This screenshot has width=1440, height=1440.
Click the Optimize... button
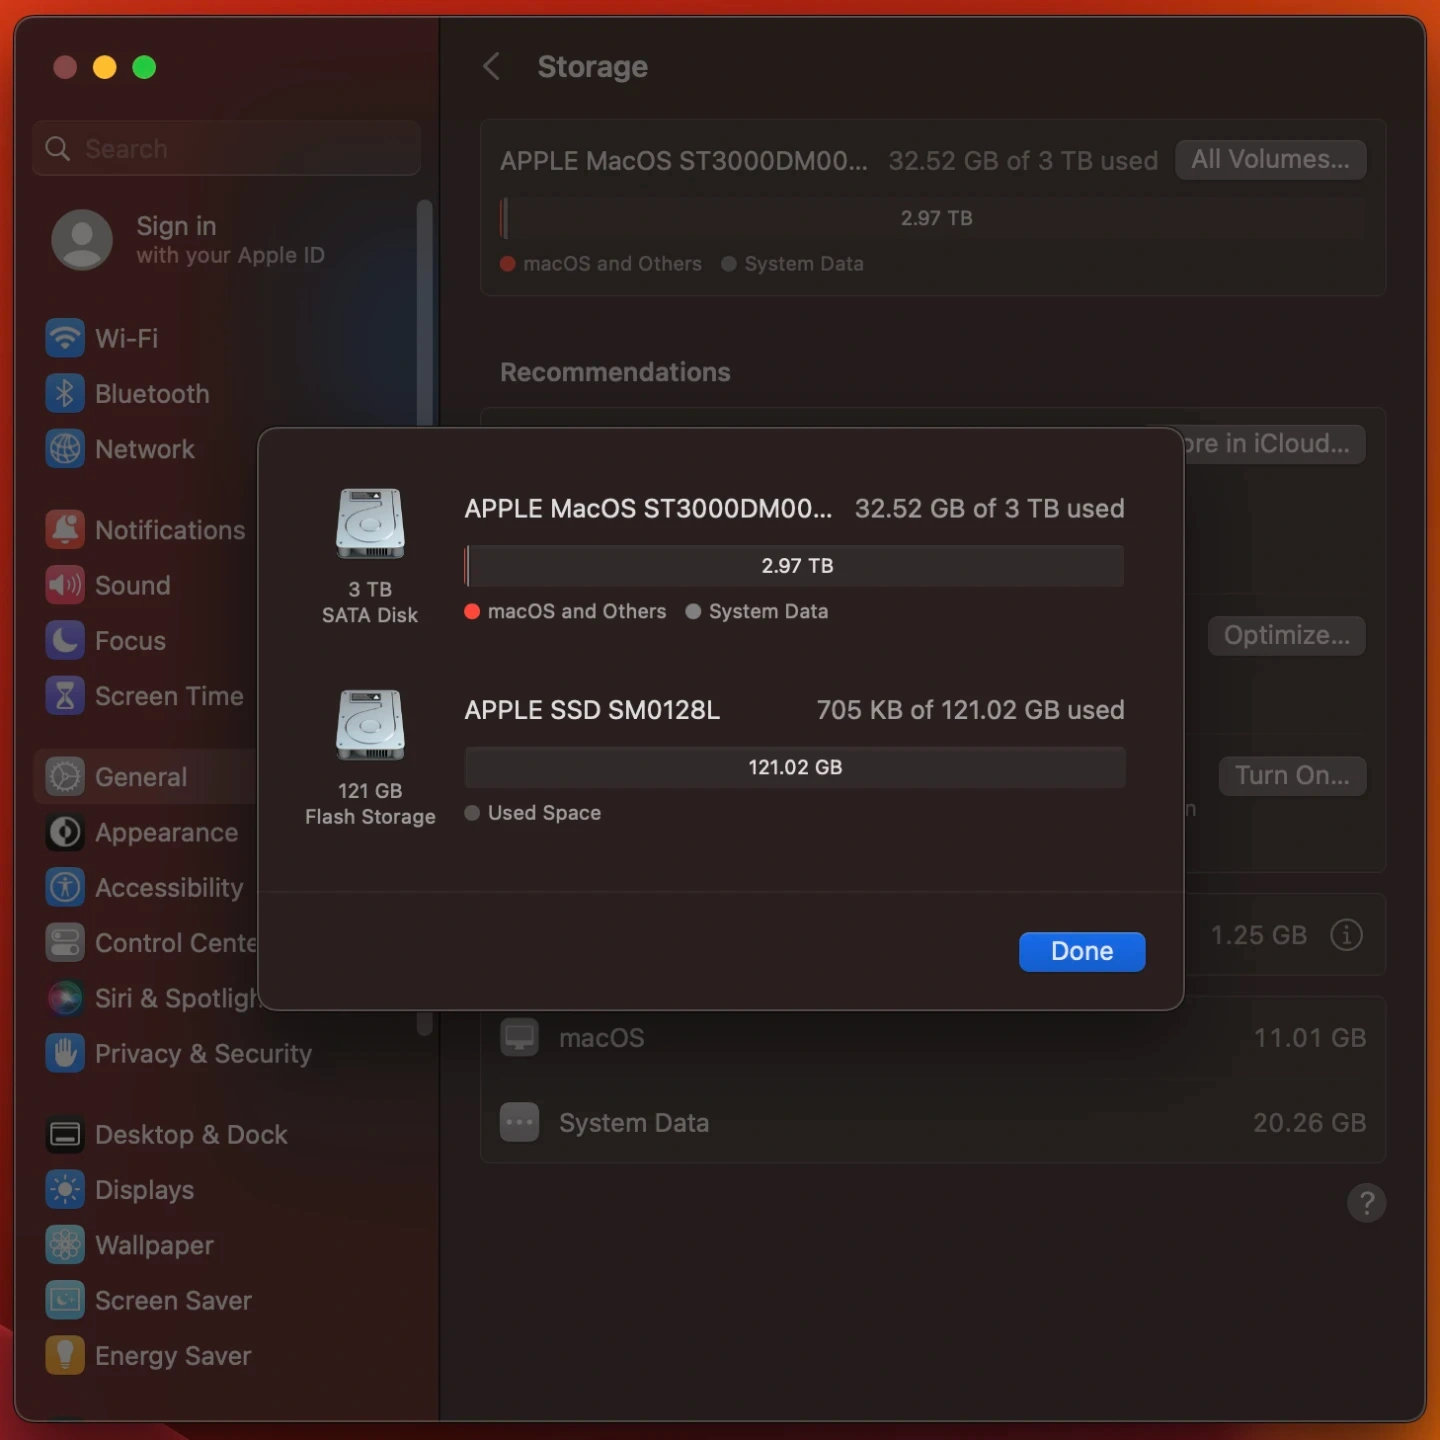[x=1286, y=636]
